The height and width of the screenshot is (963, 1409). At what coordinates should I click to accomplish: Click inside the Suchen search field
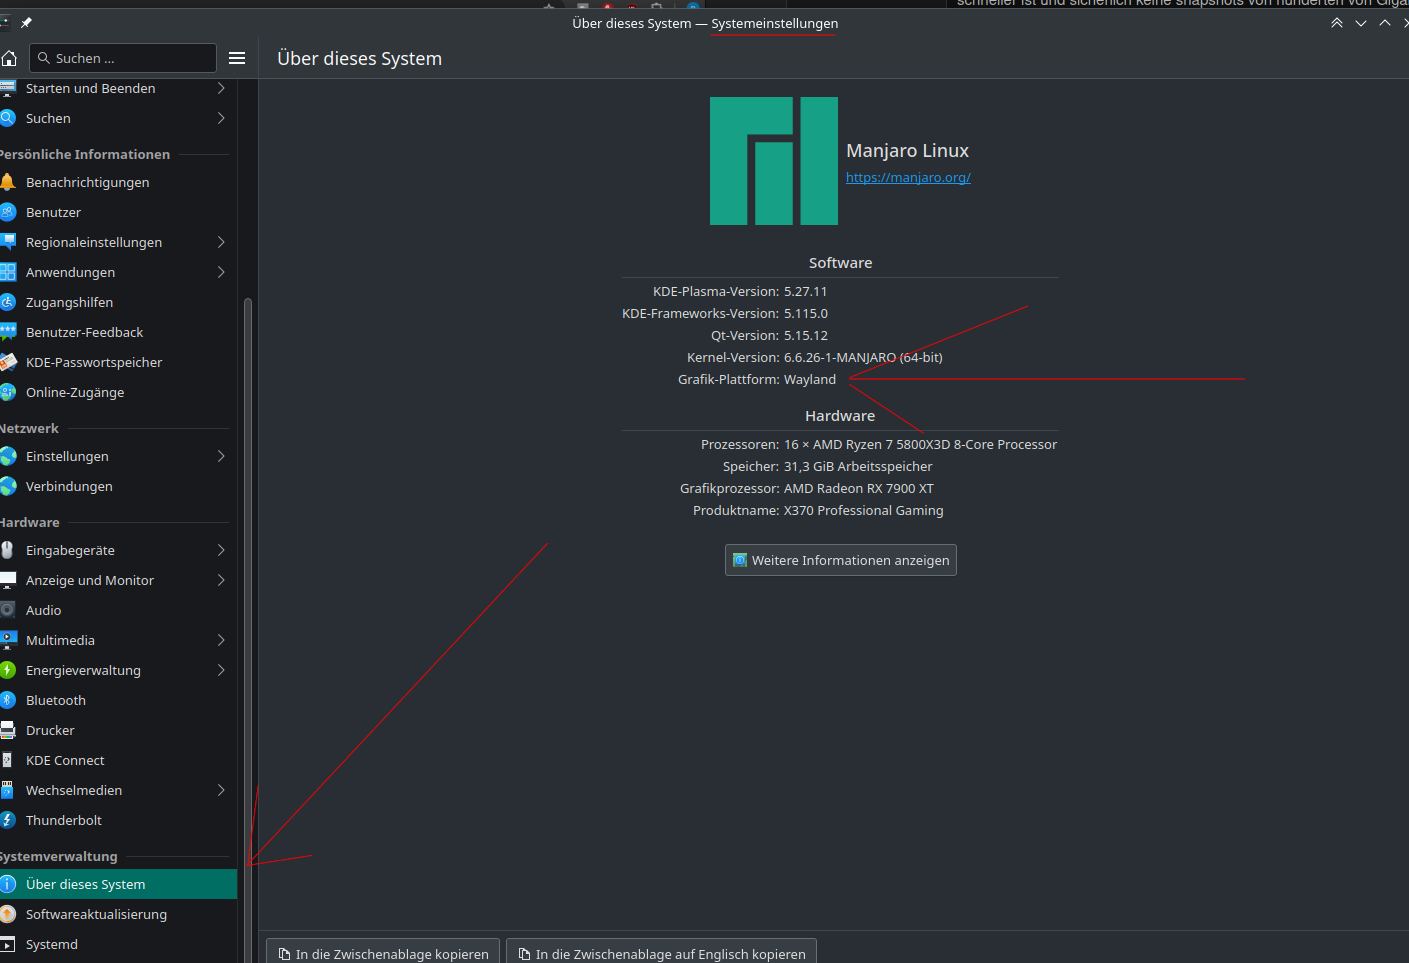[x=123, y=58]
